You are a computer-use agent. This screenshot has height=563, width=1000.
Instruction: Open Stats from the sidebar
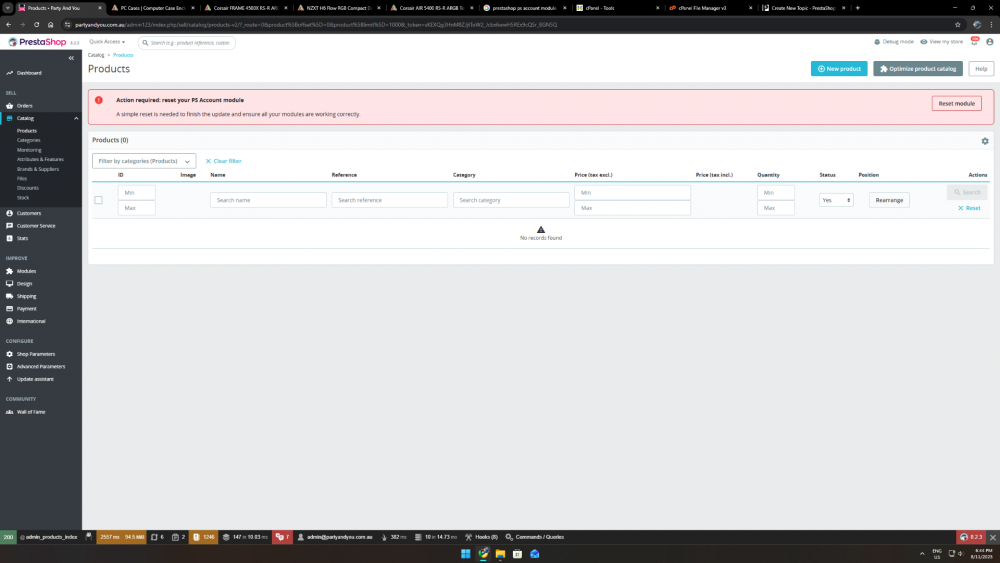point(22,238)
